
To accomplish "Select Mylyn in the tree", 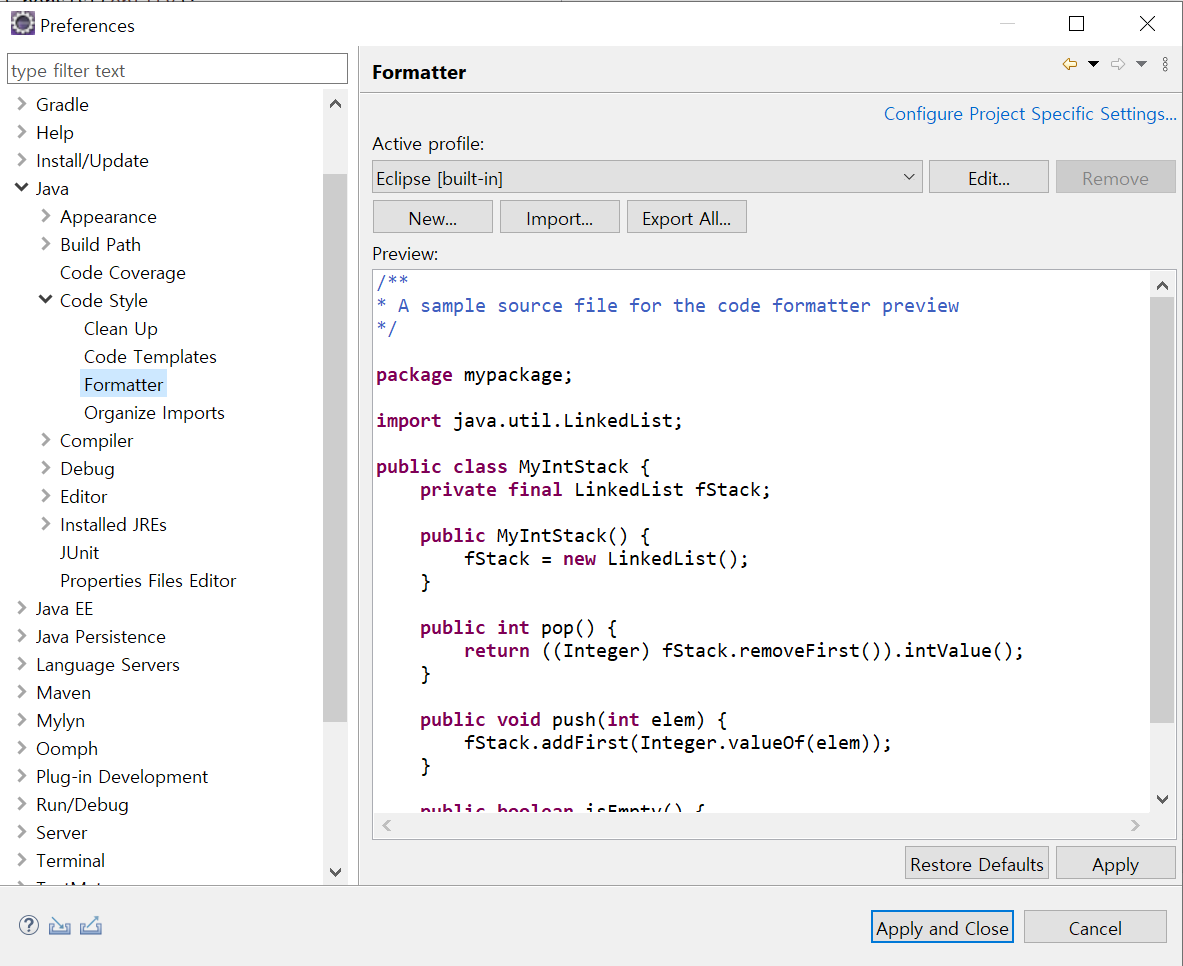I will (60, 720).
